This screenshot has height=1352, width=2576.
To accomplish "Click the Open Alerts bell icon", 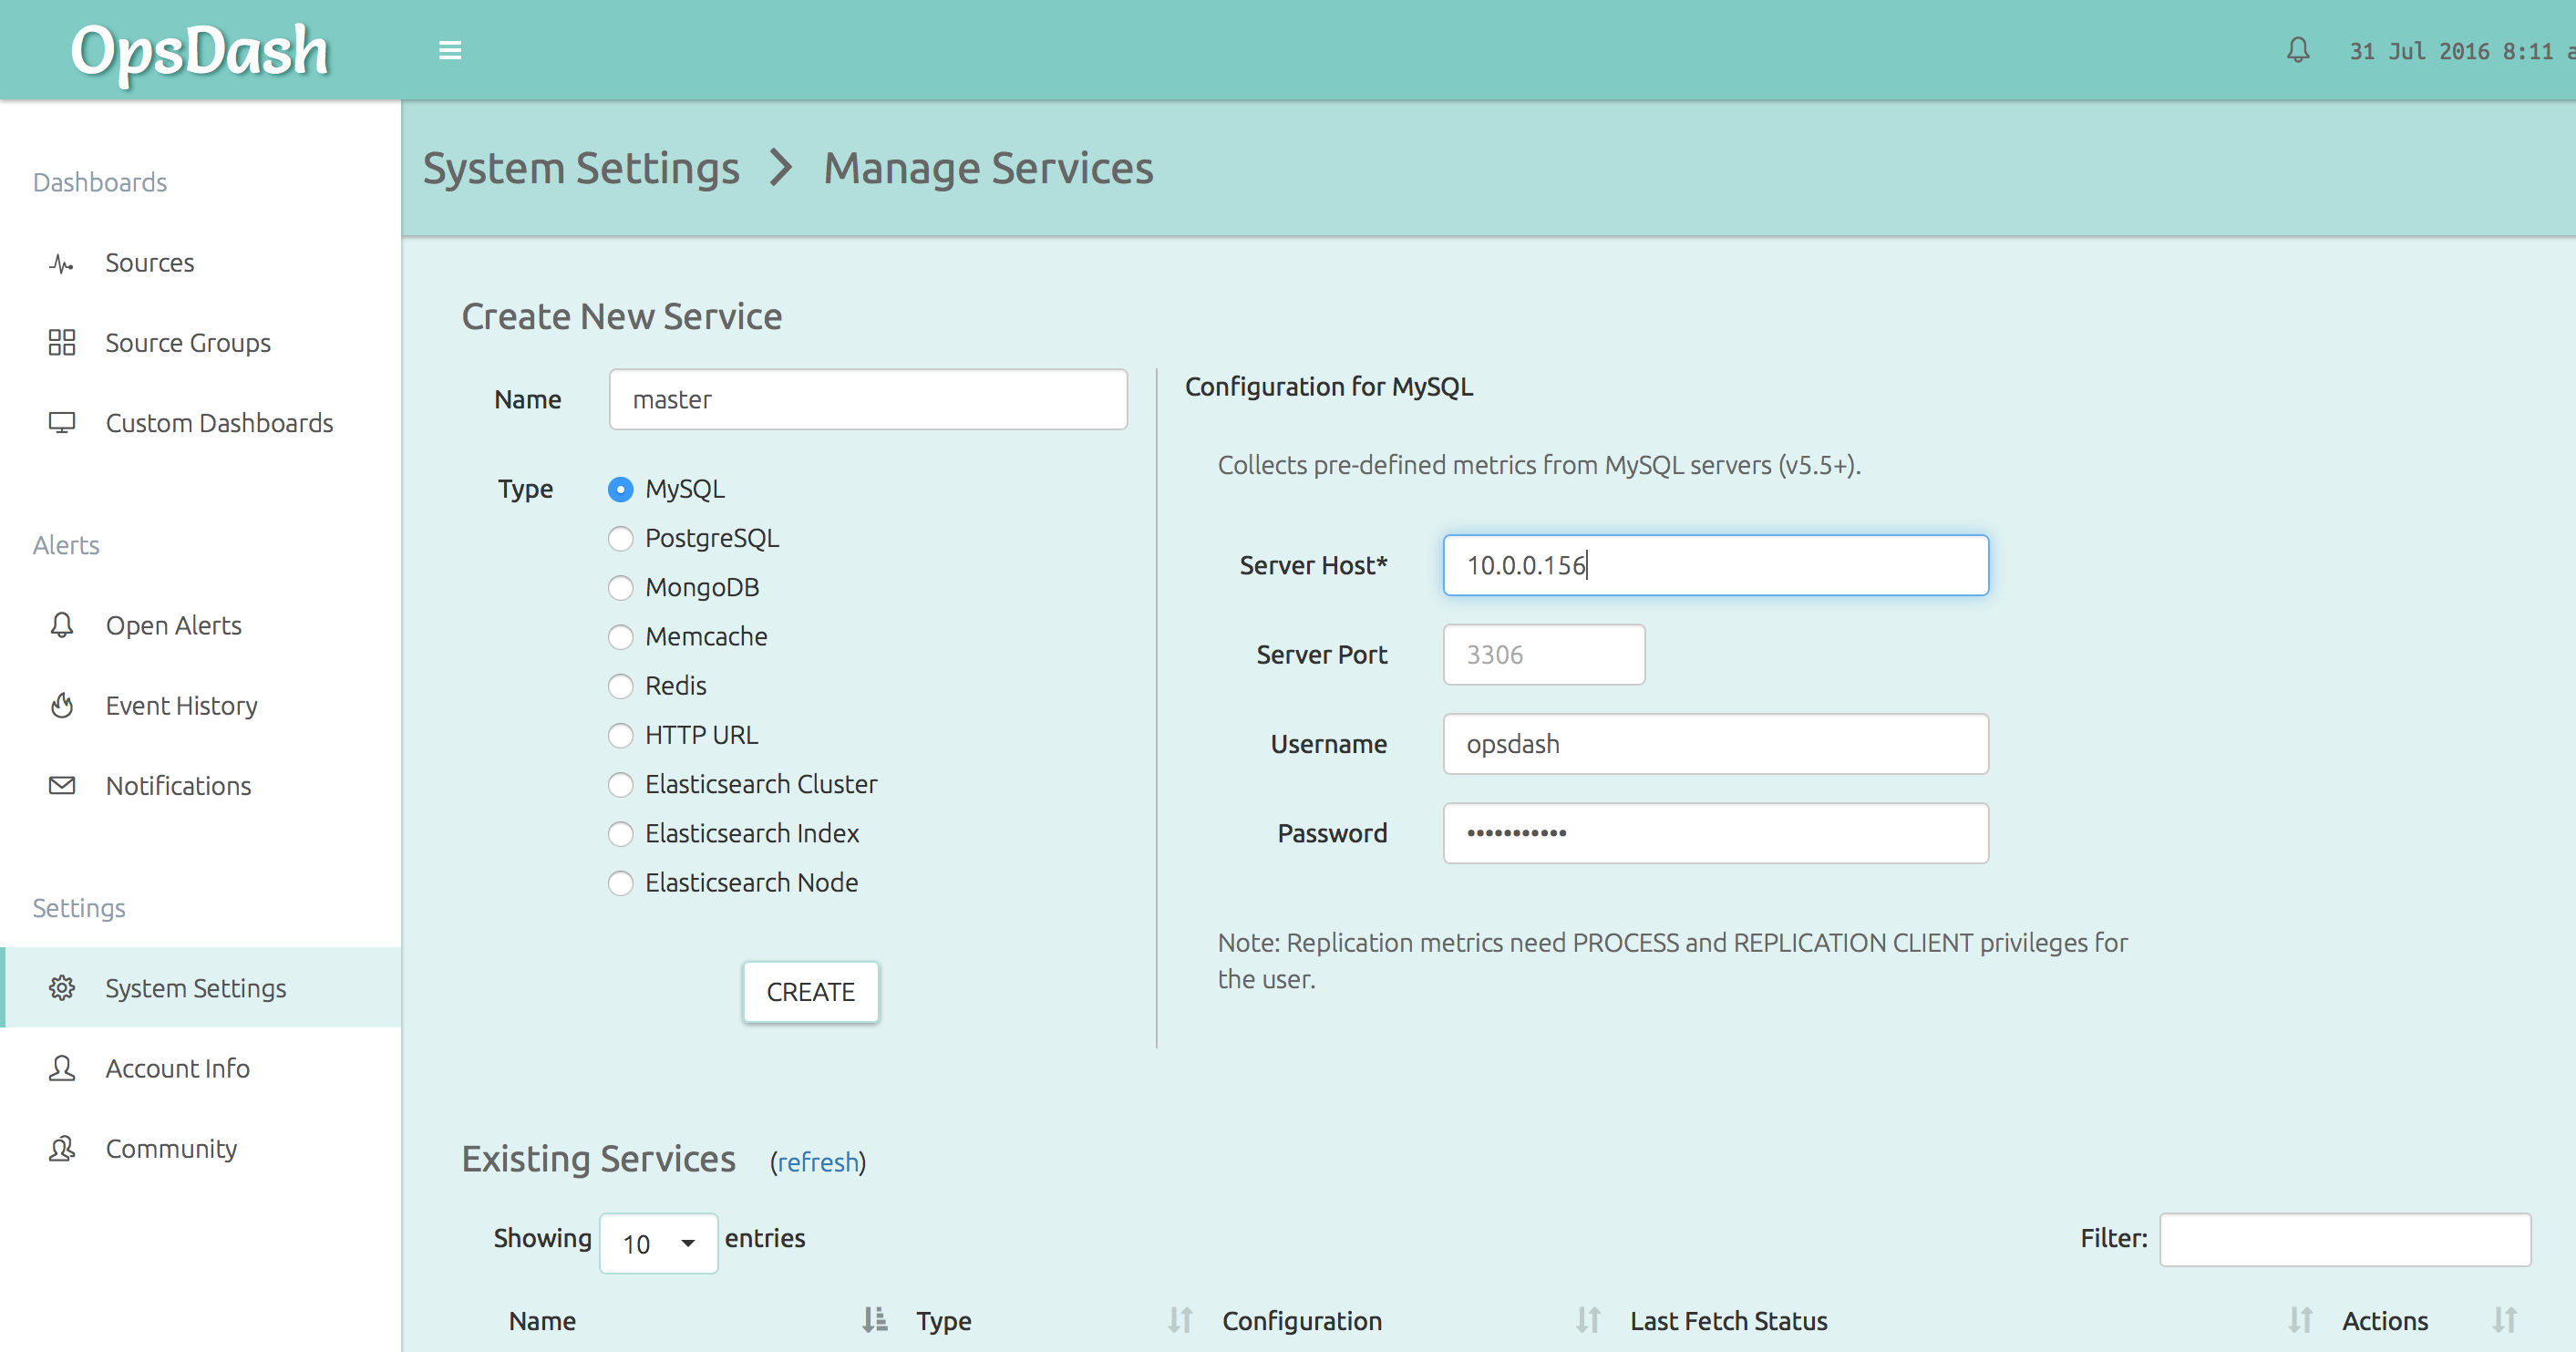I will point(62,625).
